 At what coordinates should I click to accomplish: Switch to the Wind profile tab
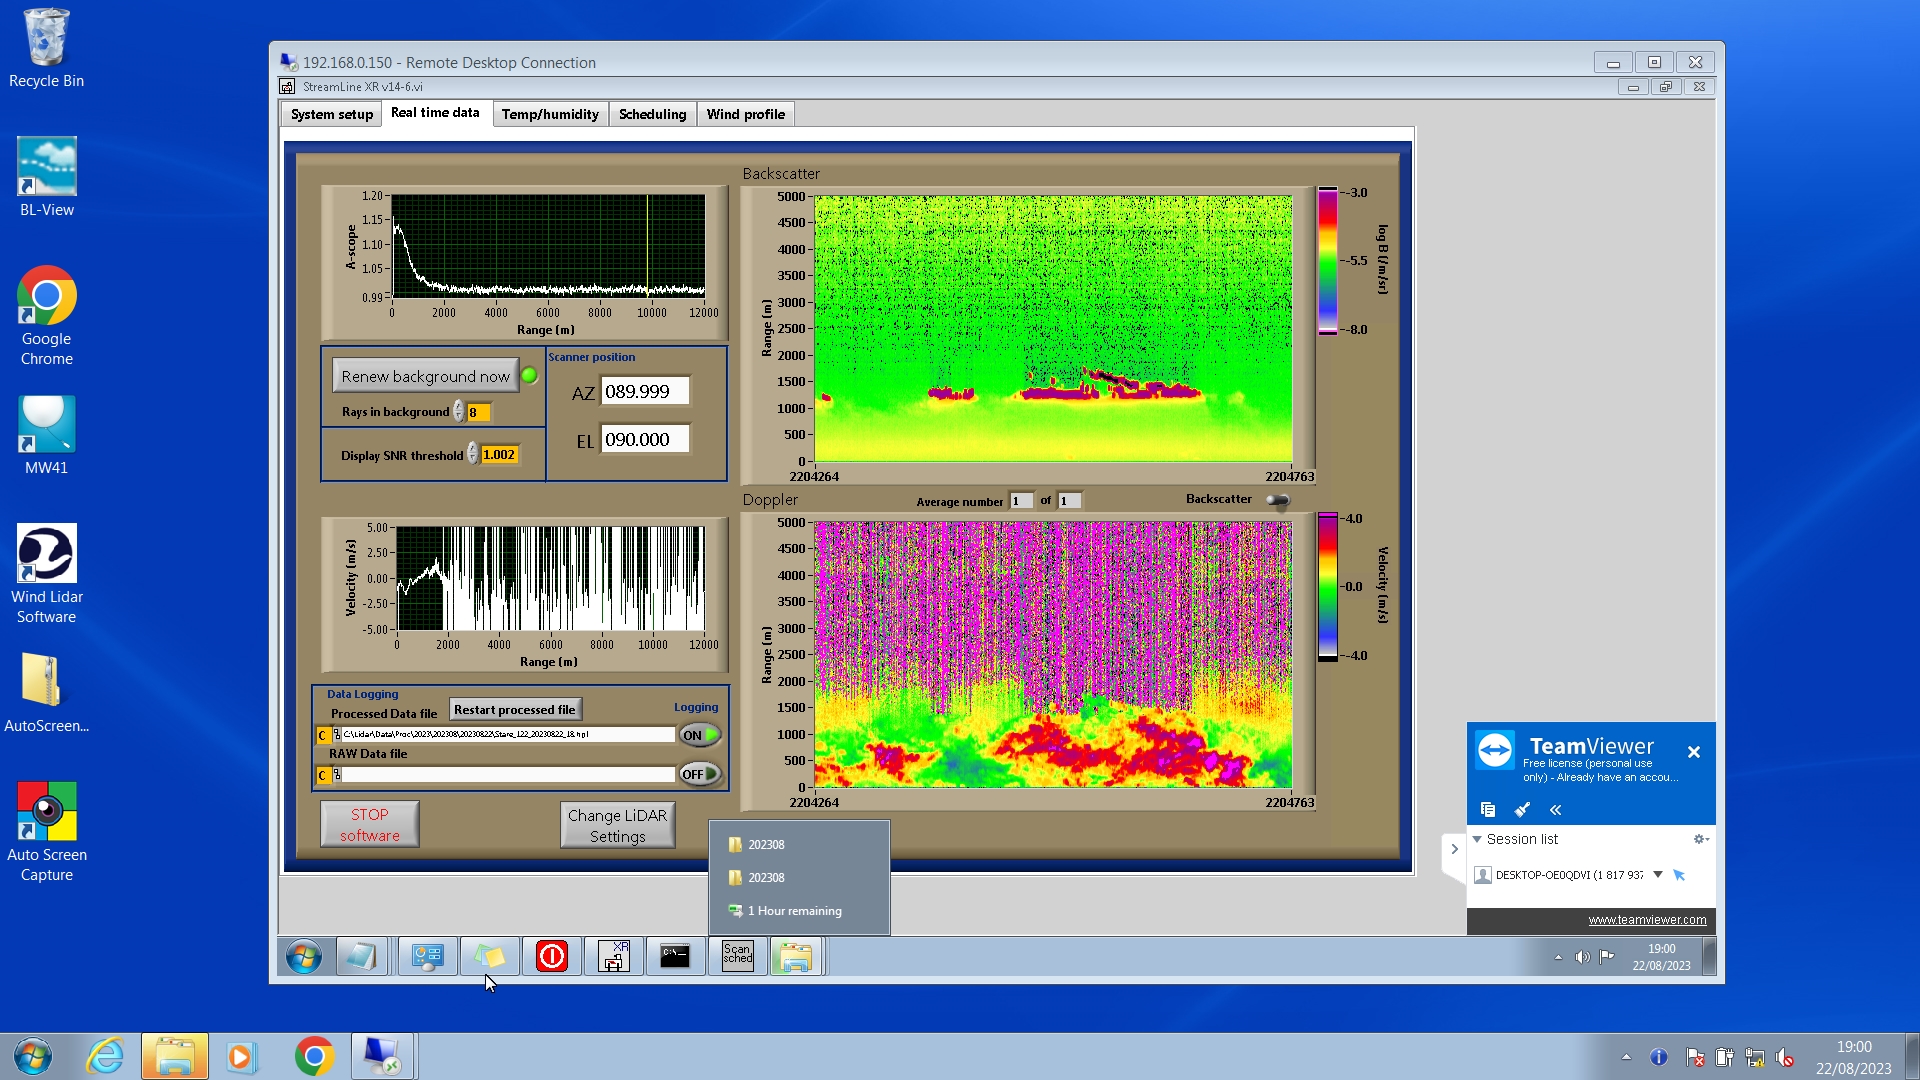[x=745, y=114]
